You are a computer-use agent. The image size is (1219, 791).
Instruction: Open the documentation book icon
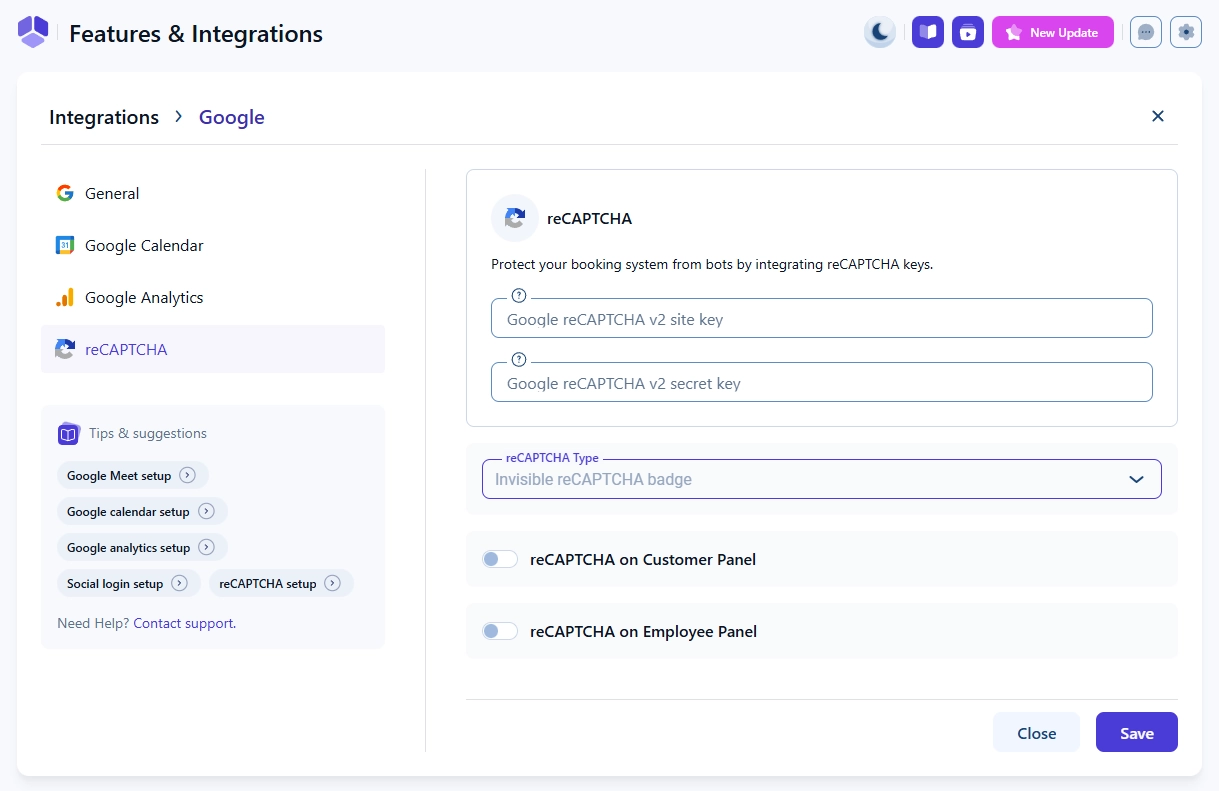(928, 32)
